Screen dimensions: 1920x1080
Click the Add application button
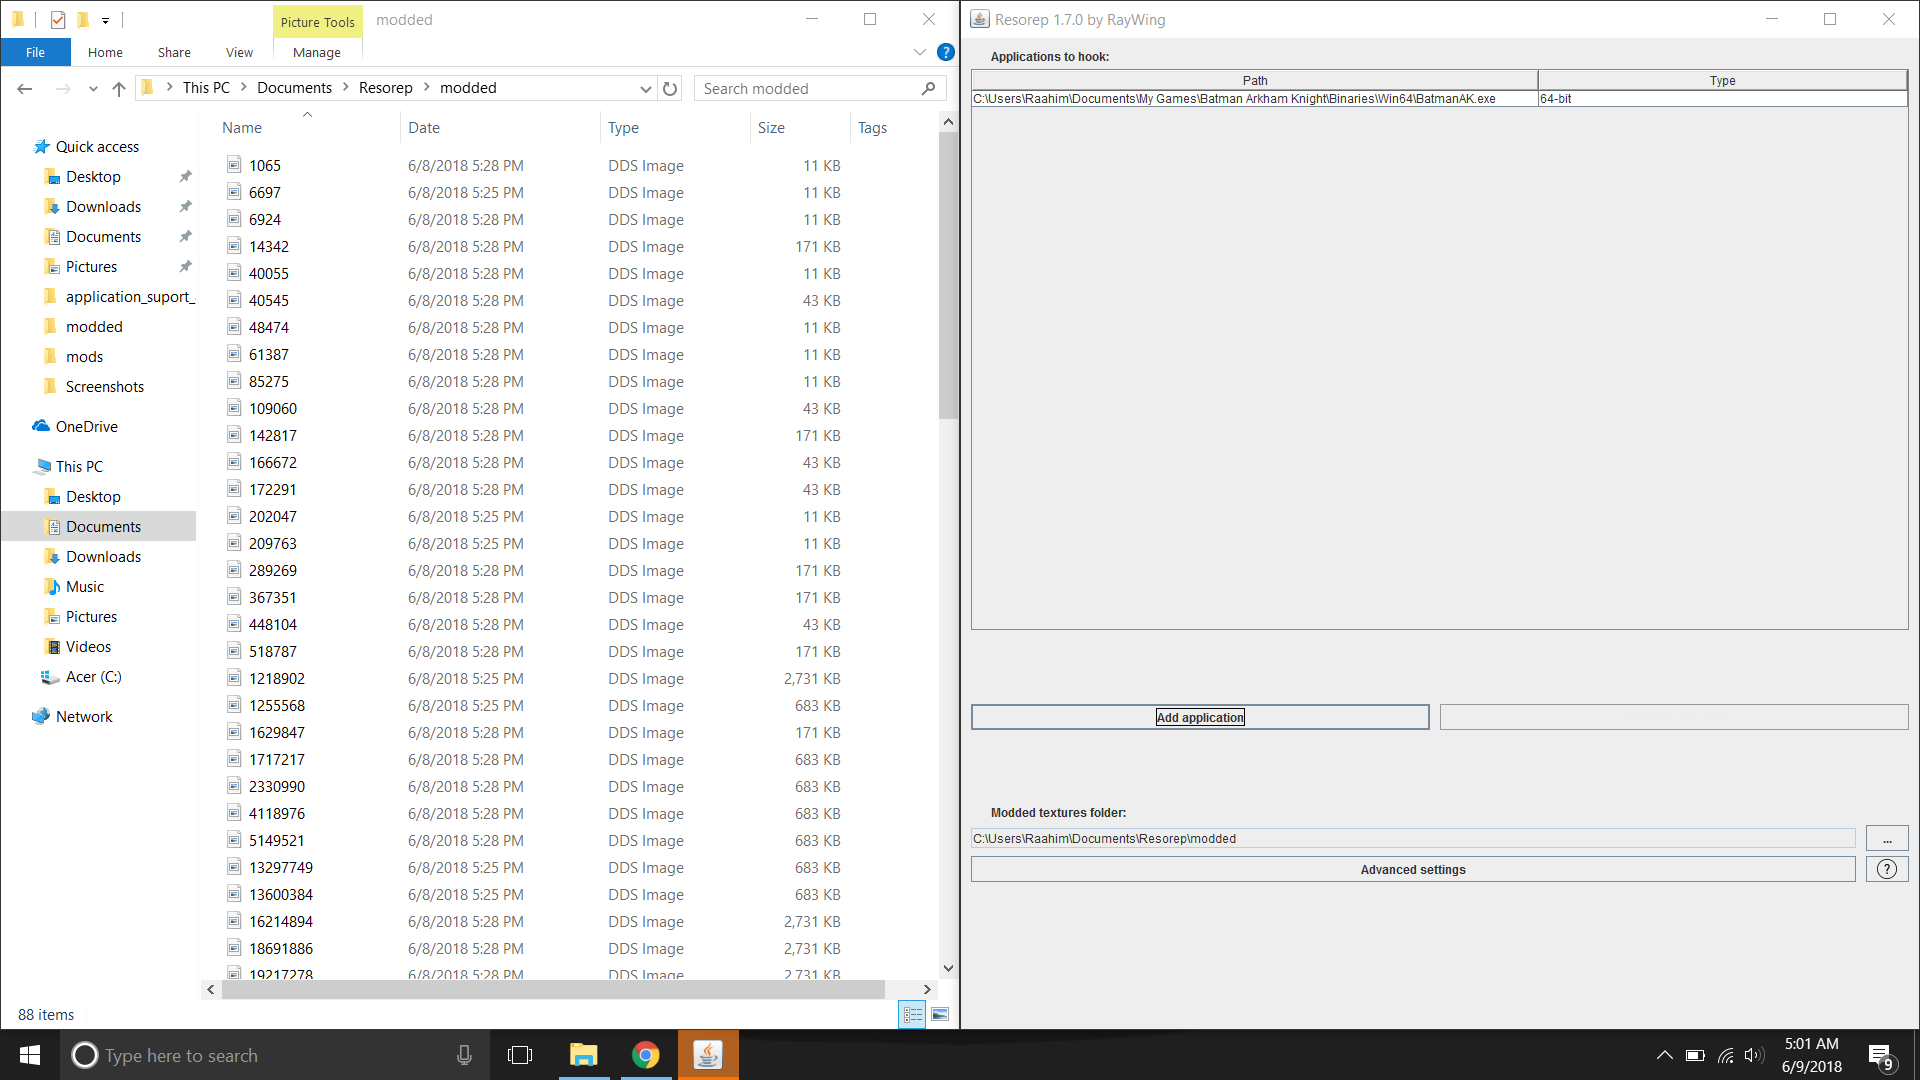(1199, 717)
